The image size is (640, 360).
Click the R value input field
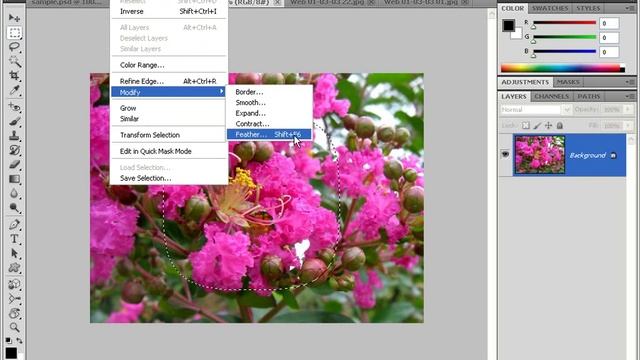(609, 23)
